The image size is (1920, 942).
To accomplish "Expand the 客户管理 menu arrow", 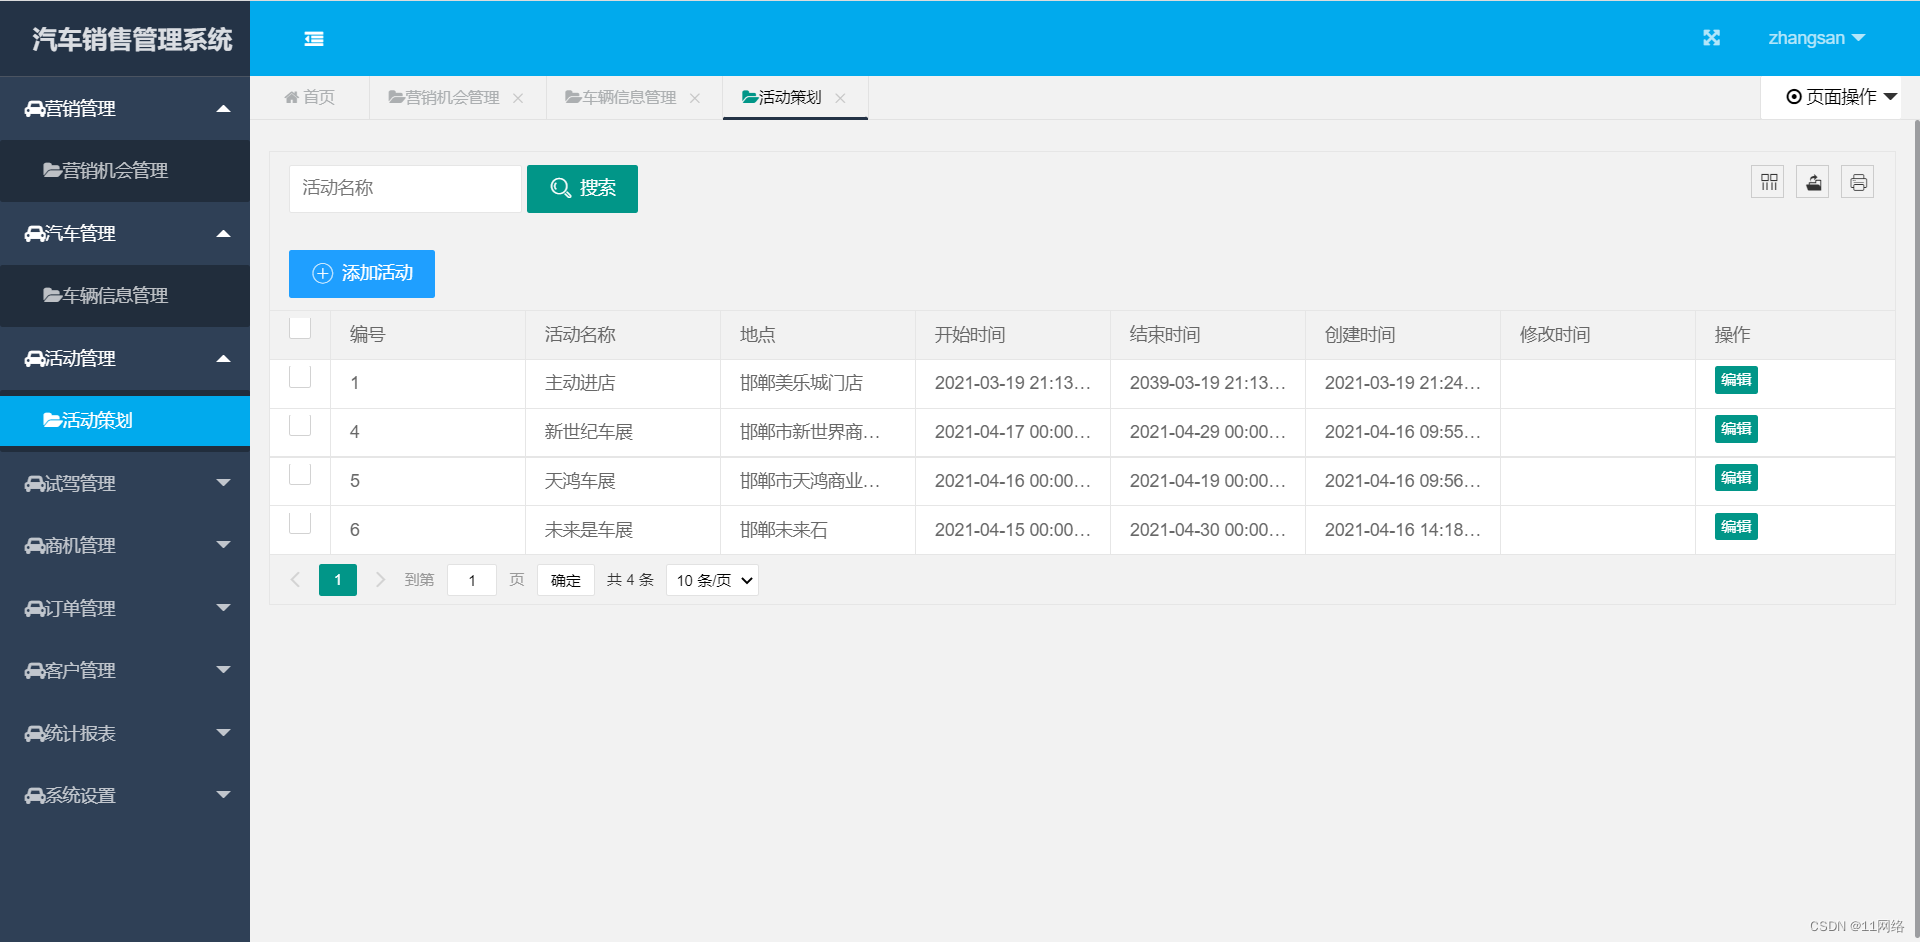I will [x=224, y=670].
